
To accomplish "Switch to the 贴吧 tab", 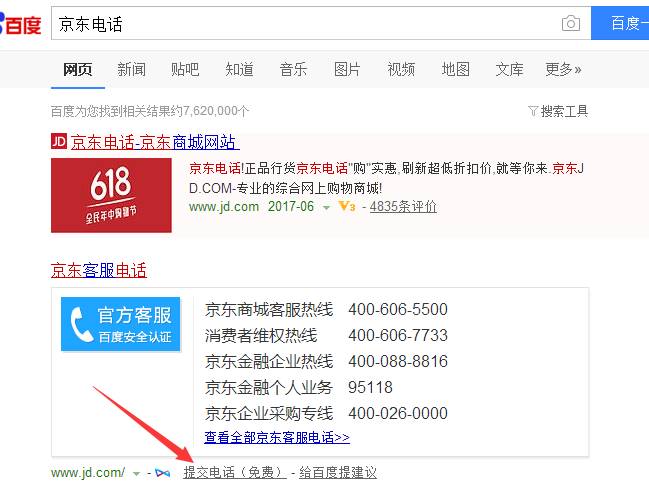I will pos(185,69).
